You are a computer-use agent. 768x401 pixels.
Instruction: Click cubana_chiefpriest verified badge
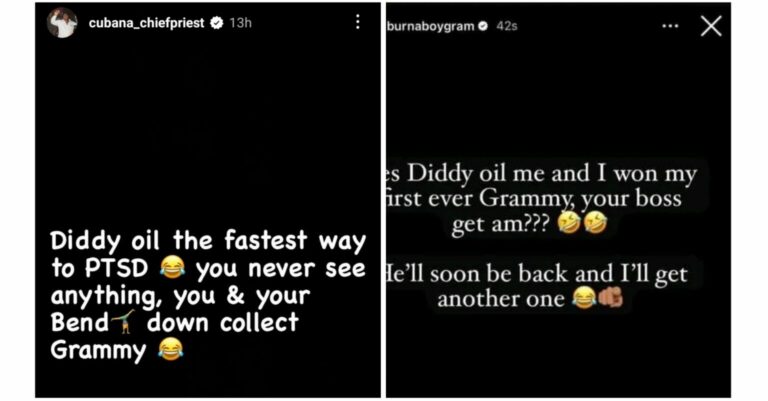click(216, 23)
